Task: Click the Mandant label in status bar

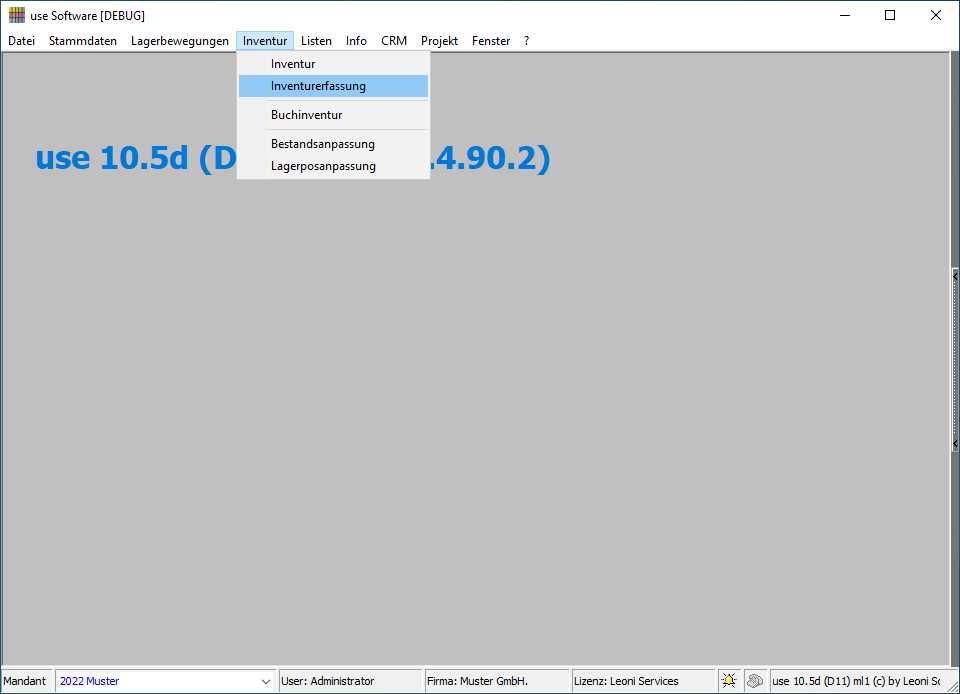Action: (24, 681)
